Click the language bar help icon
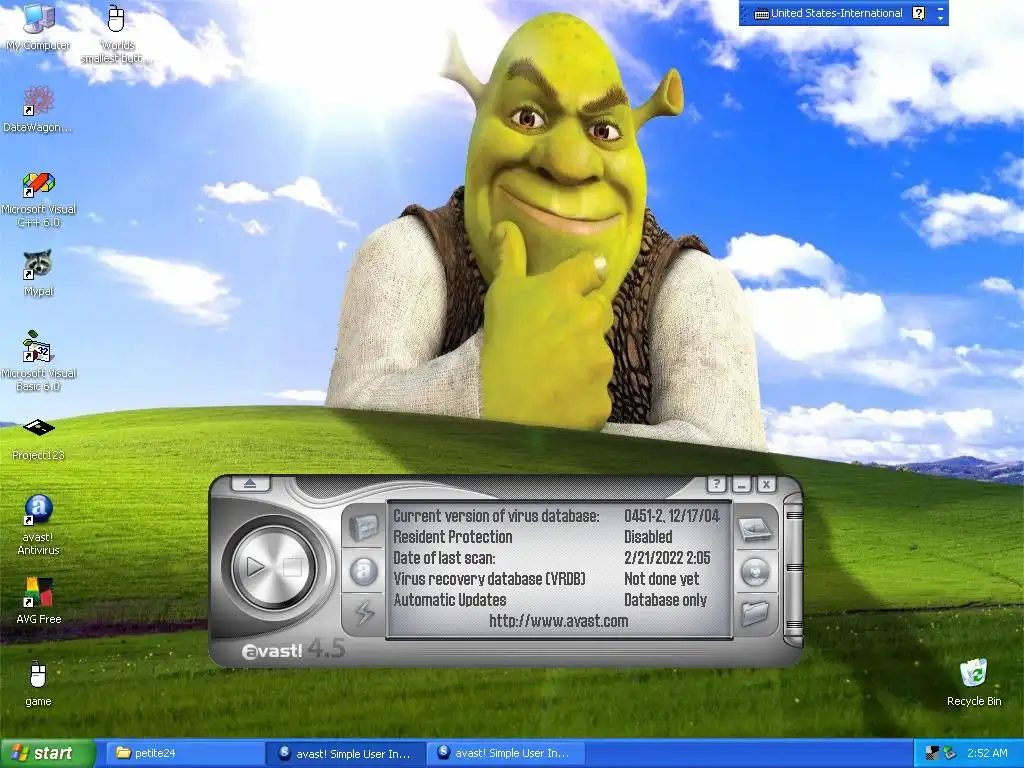Image resolution: width=1024 pixels, height=768 pixels. coord(918,13)
